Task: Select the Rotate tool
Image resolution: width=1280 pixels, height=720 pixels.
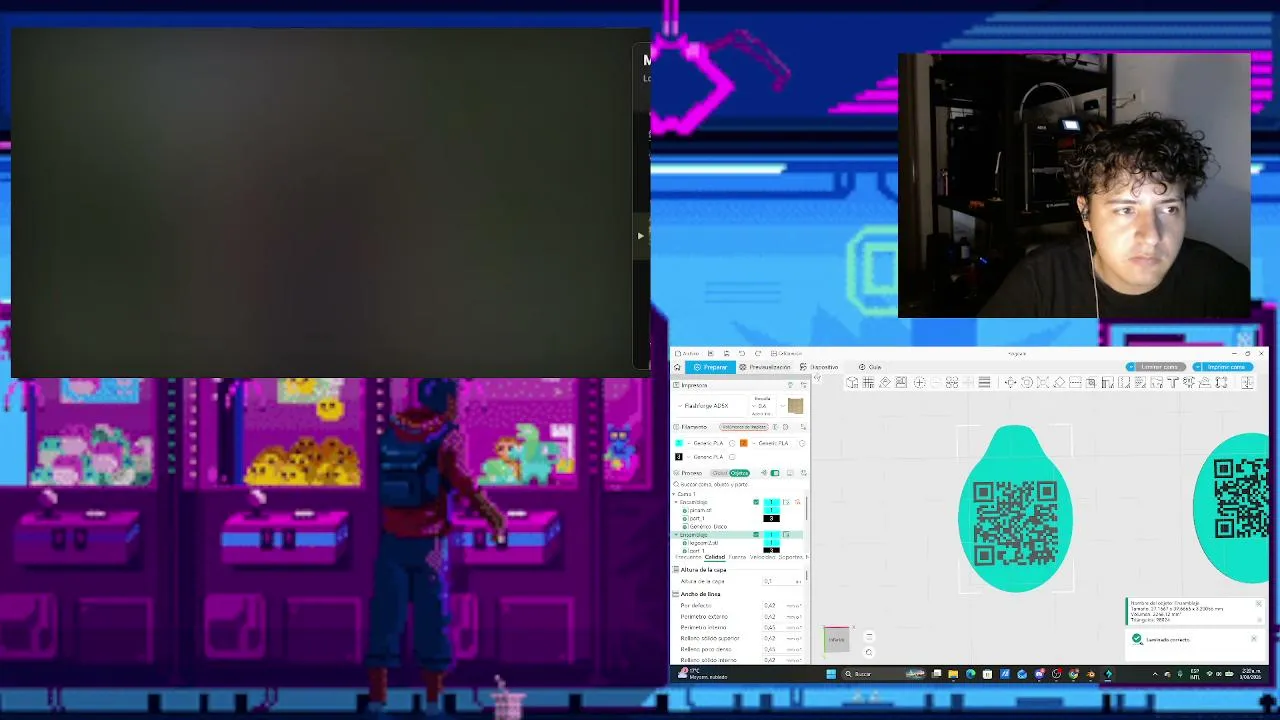Action: (1026, 382)
